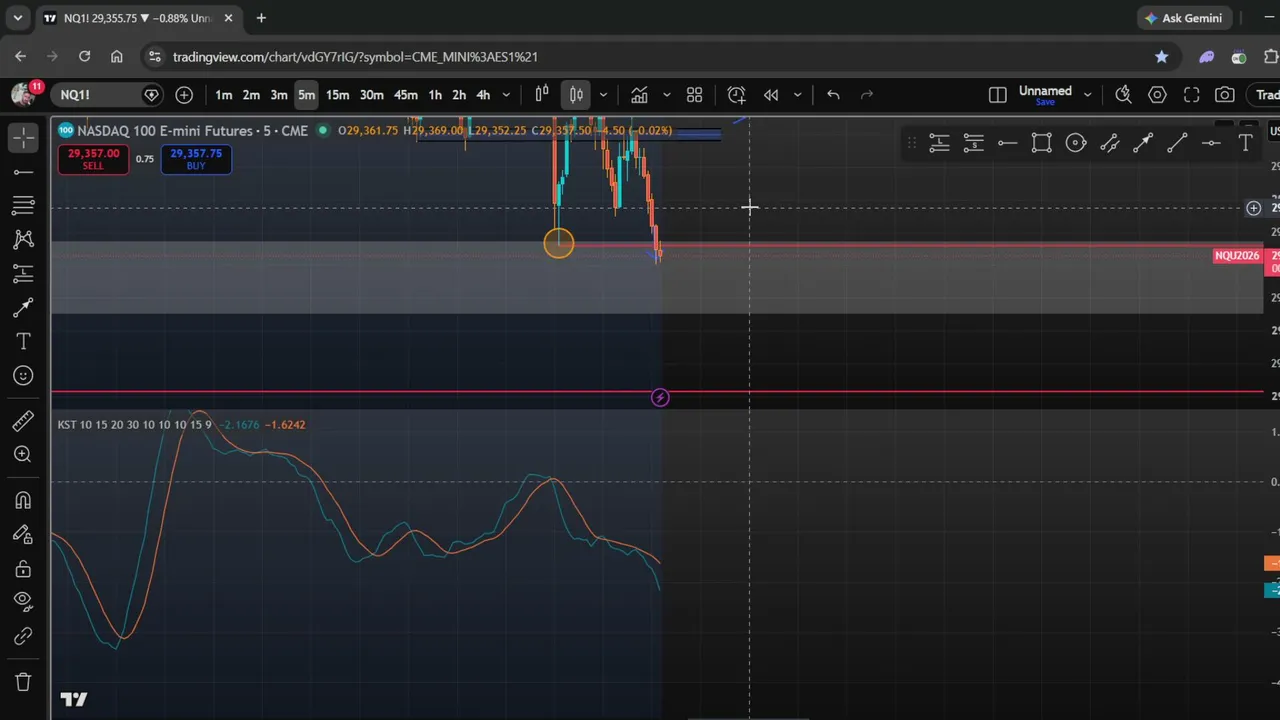1280x720 pixels.
Task: Enter fullscreen mode
Action: [1191, 95]
